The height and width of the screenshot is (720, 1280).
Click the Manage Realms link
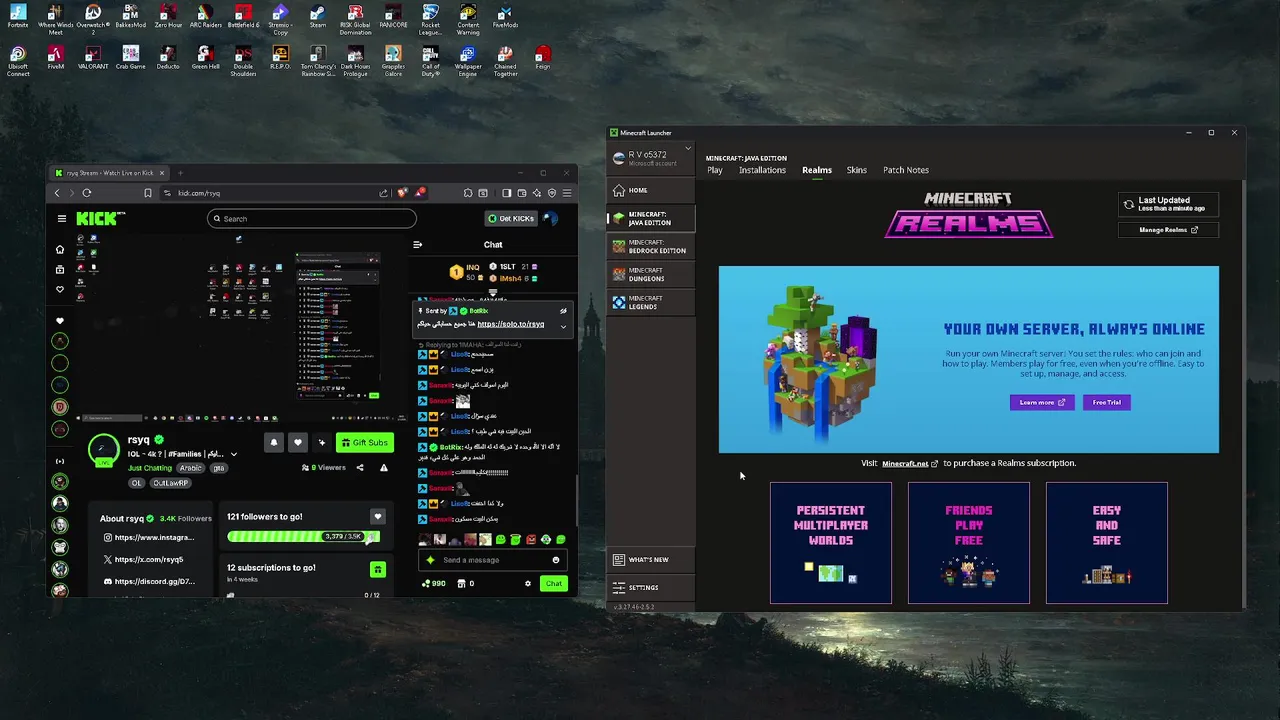(1168, 230)
